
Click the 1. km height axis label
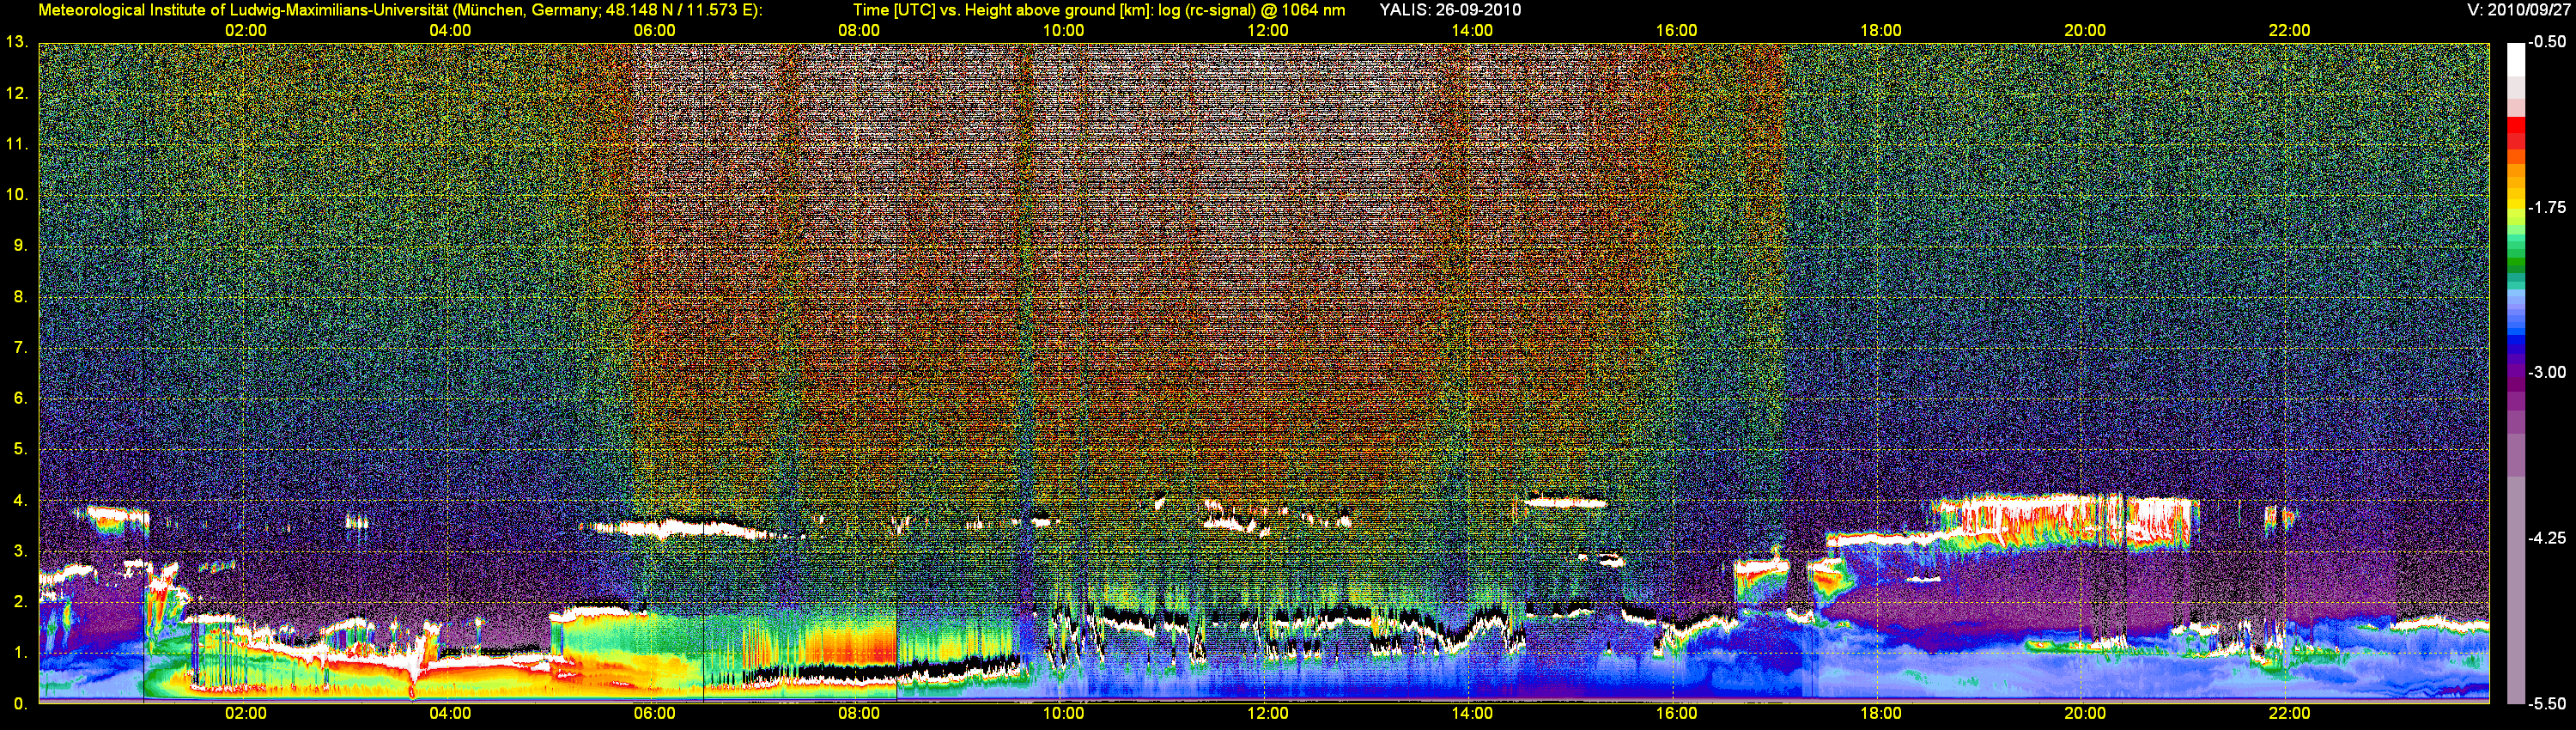(20, 653)
